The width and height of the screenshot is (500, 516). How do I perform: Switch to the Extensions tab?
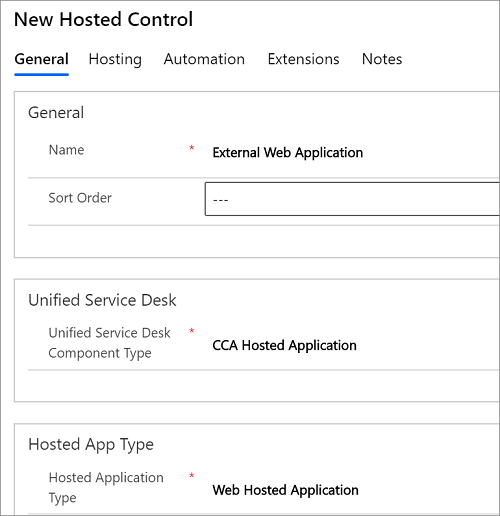point(303,59)
